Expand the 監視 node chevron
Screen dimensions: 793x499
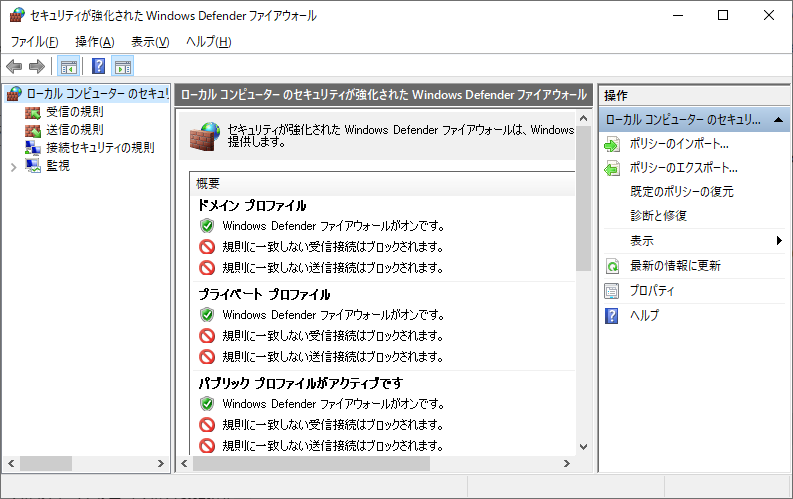14,167
